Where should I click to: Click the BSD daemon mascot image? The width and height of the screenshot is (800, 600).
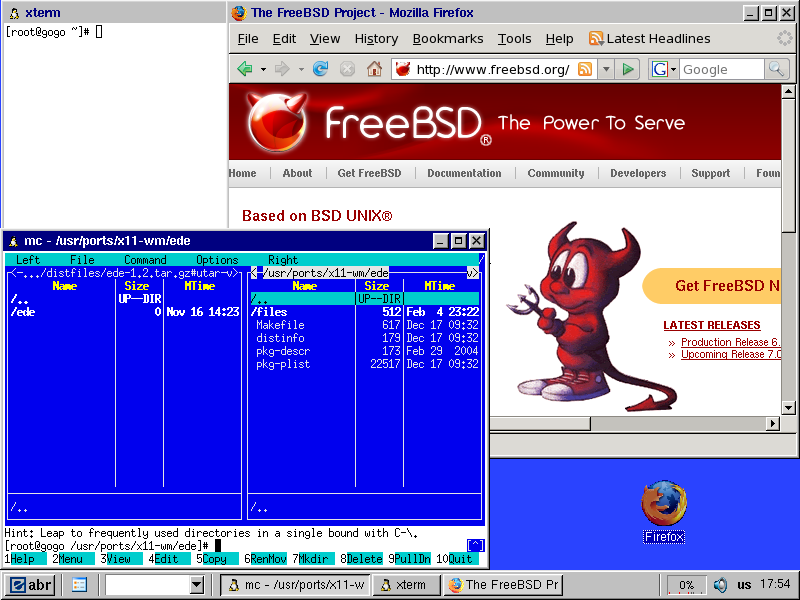[x=592, y=316]
